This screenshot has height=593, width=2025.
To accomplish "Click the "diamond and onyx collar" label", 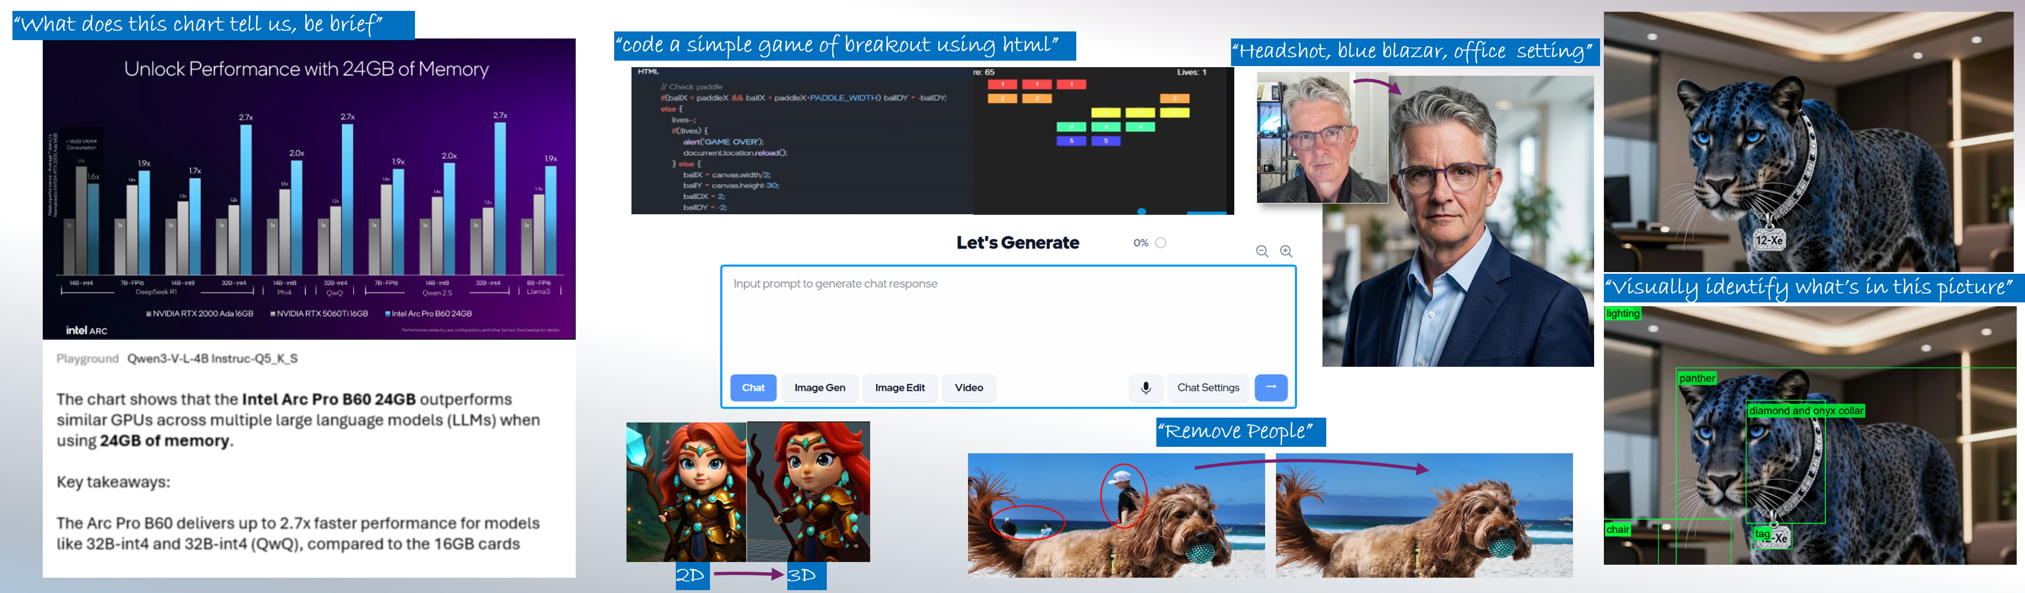I will [x=1805, y=411].
